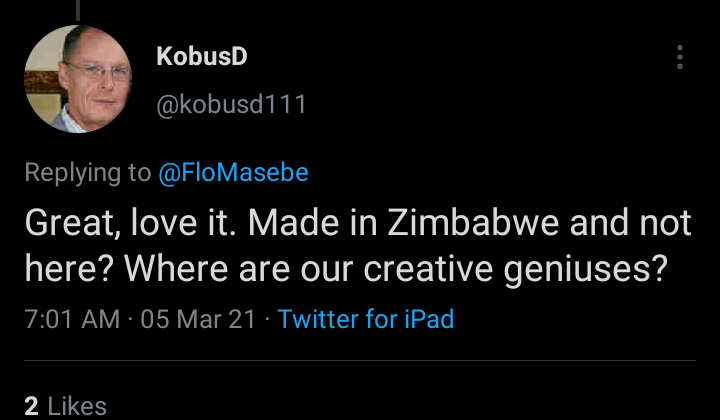This screenshot has height=420, width=720.
Task: Tap the 7:01 AM timestamp
Action: (72, 319)
